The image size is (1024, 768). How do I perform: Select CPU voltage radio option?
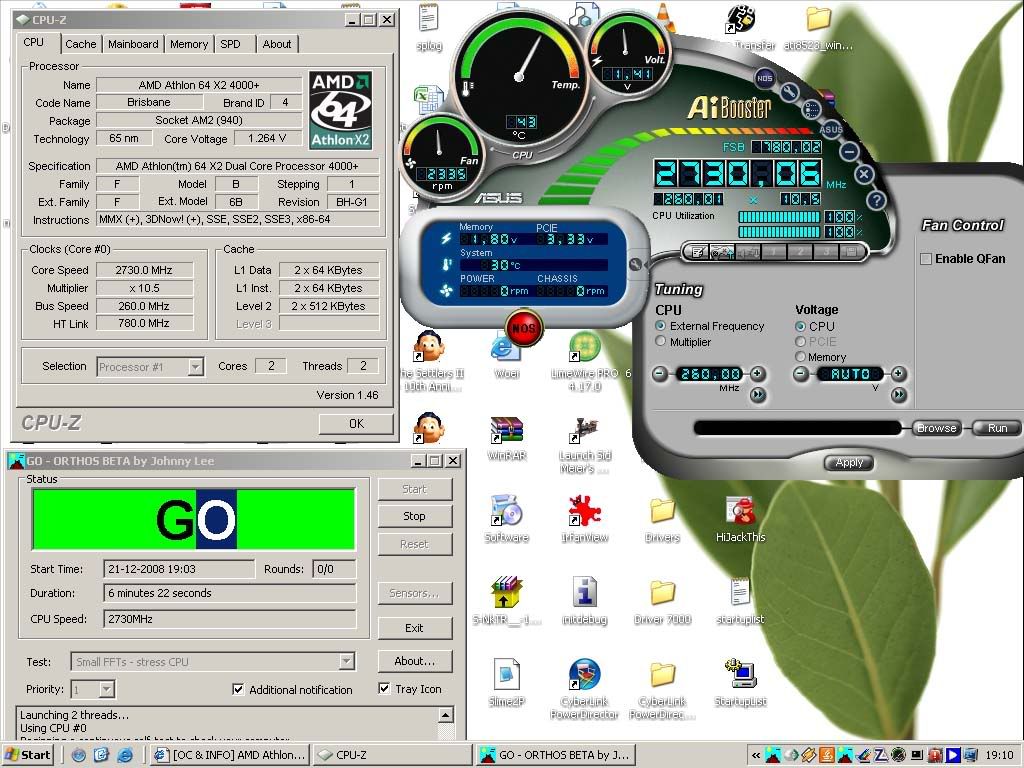coord(800,326)
